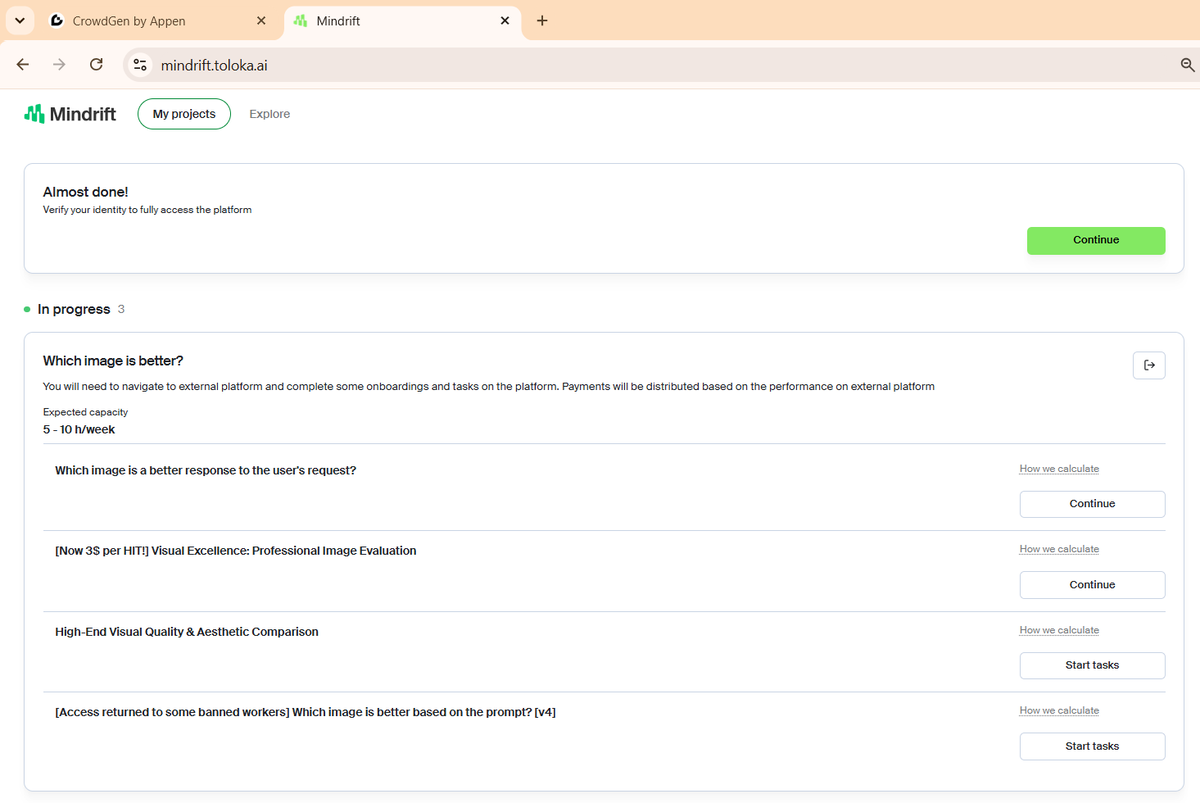
Task: Click the '[Access returned to some banned workers]' title
Action: click(305, 712)
